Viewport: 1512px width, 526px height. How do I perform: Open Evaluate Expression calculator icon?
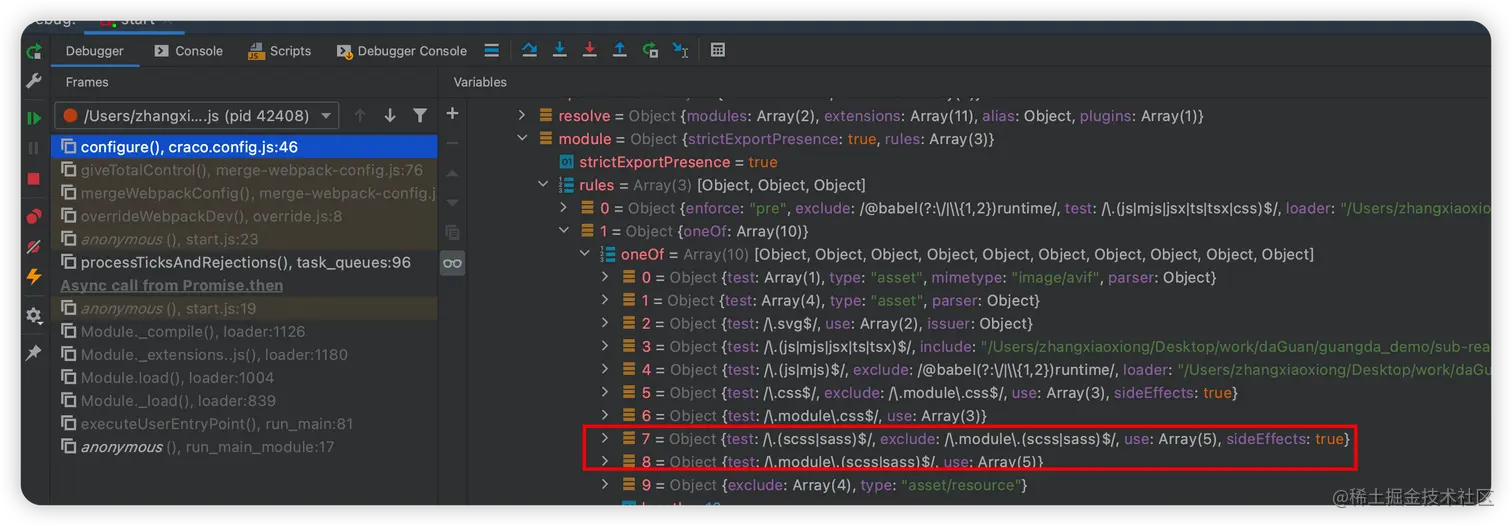[718, 50]
